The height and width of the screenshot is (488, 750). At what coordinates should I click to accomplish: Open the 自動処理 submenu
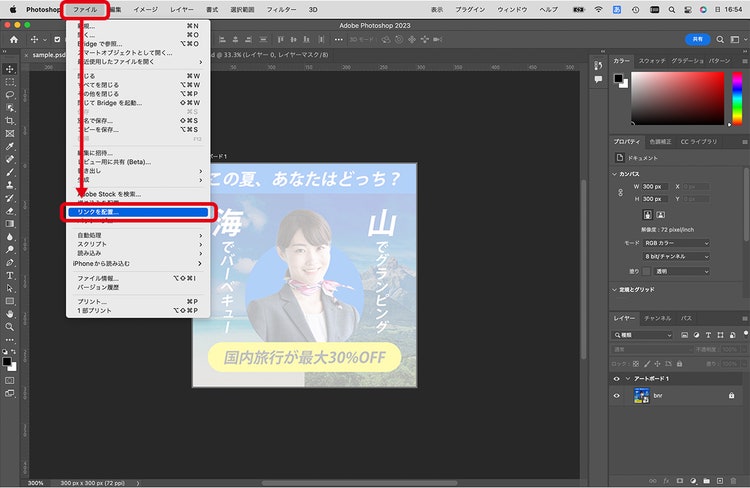click(138, 235)
